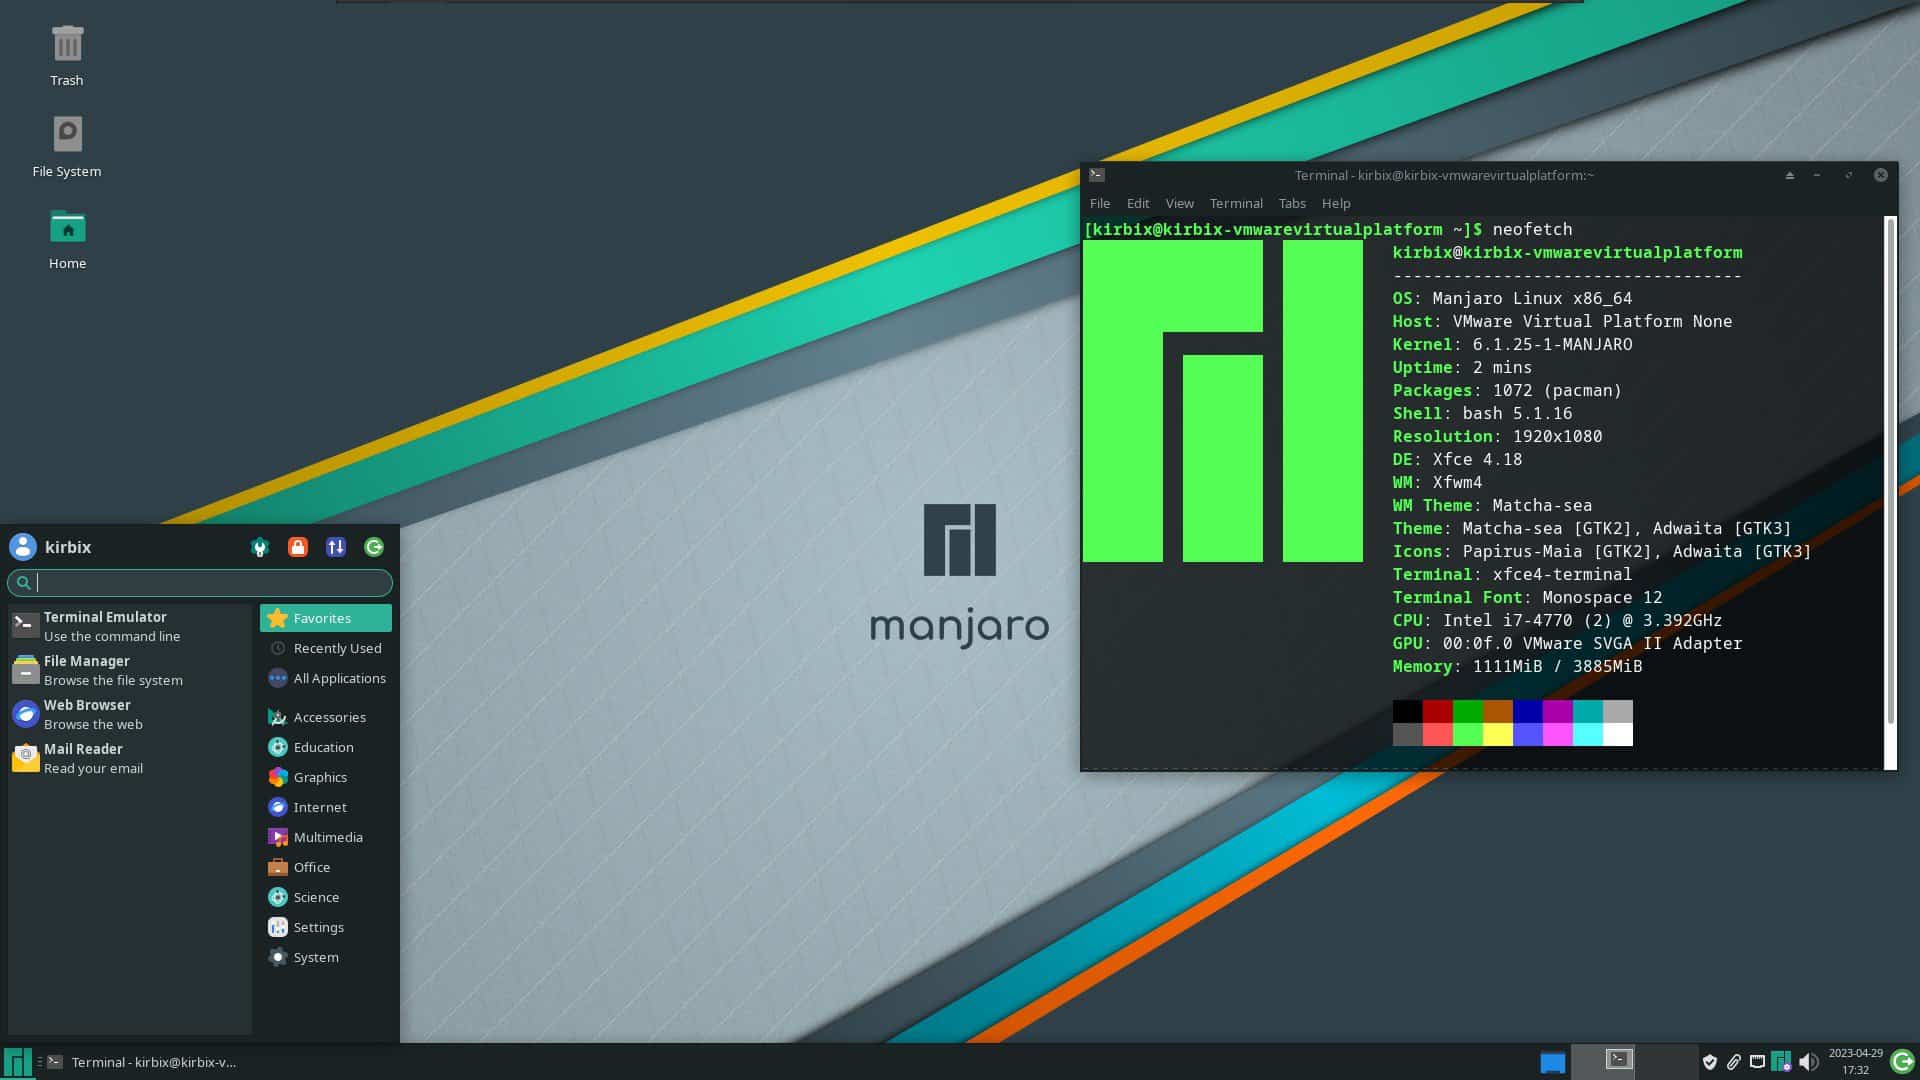The height and width of the screenshot is (1080, 1920).
Task: Open the volume control in the system tray
Action: point(1808,1062)
